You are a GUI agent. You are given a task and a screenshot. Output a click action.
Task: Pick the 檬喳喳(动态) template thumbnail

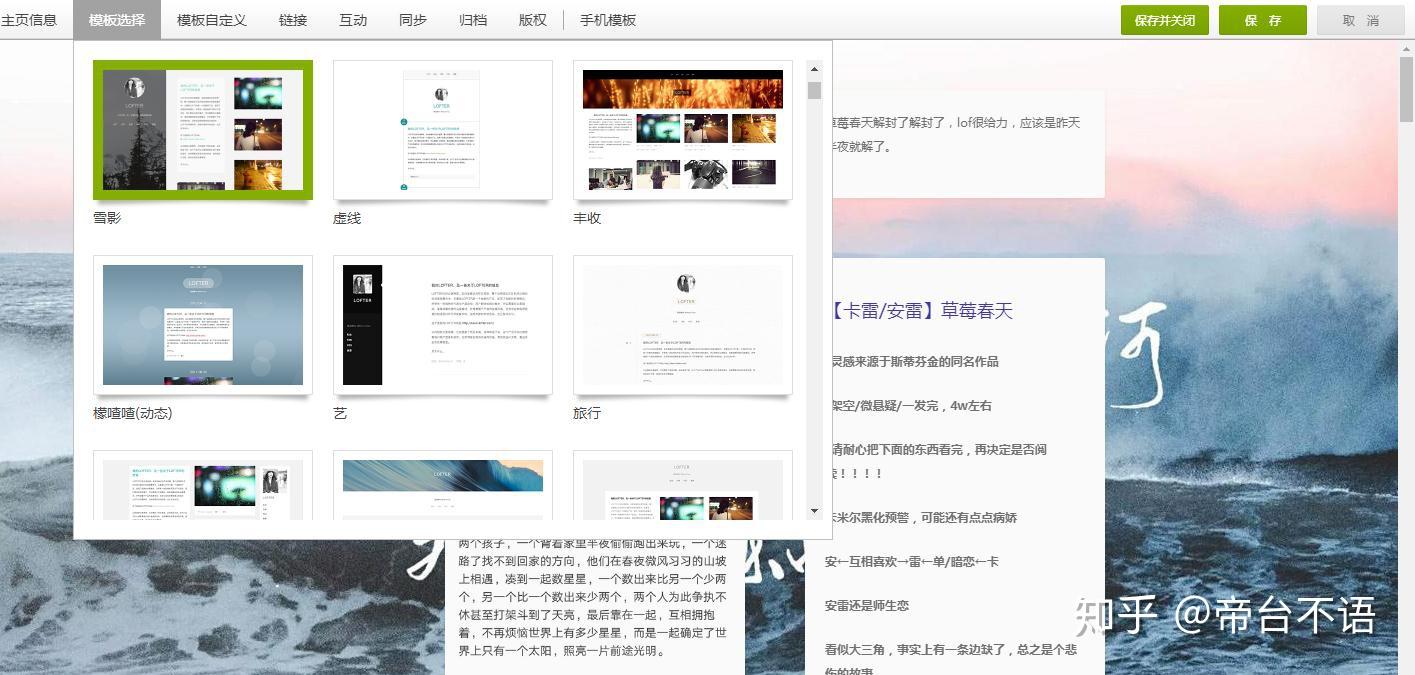203,325
